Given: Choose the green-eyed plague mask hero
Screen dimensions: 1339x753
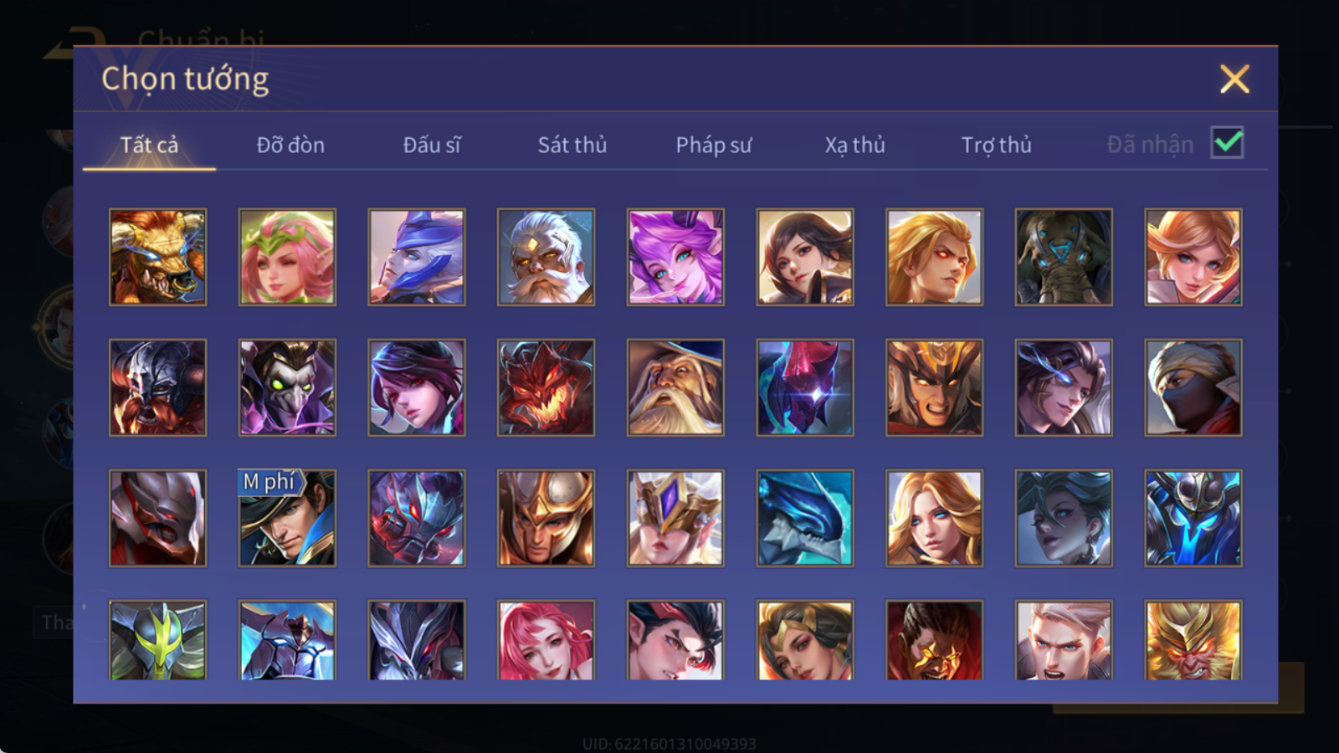Looking at the screenshot, I should click(287, 388).
